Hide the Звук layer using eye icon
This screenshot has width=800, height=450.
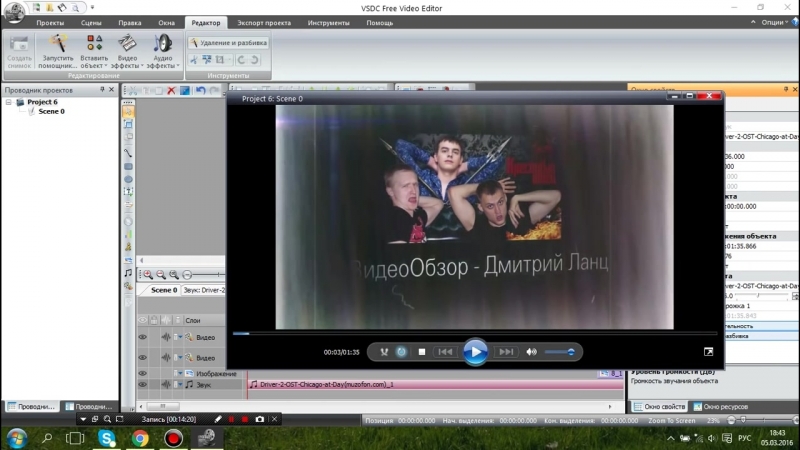[x=142, y=384]
